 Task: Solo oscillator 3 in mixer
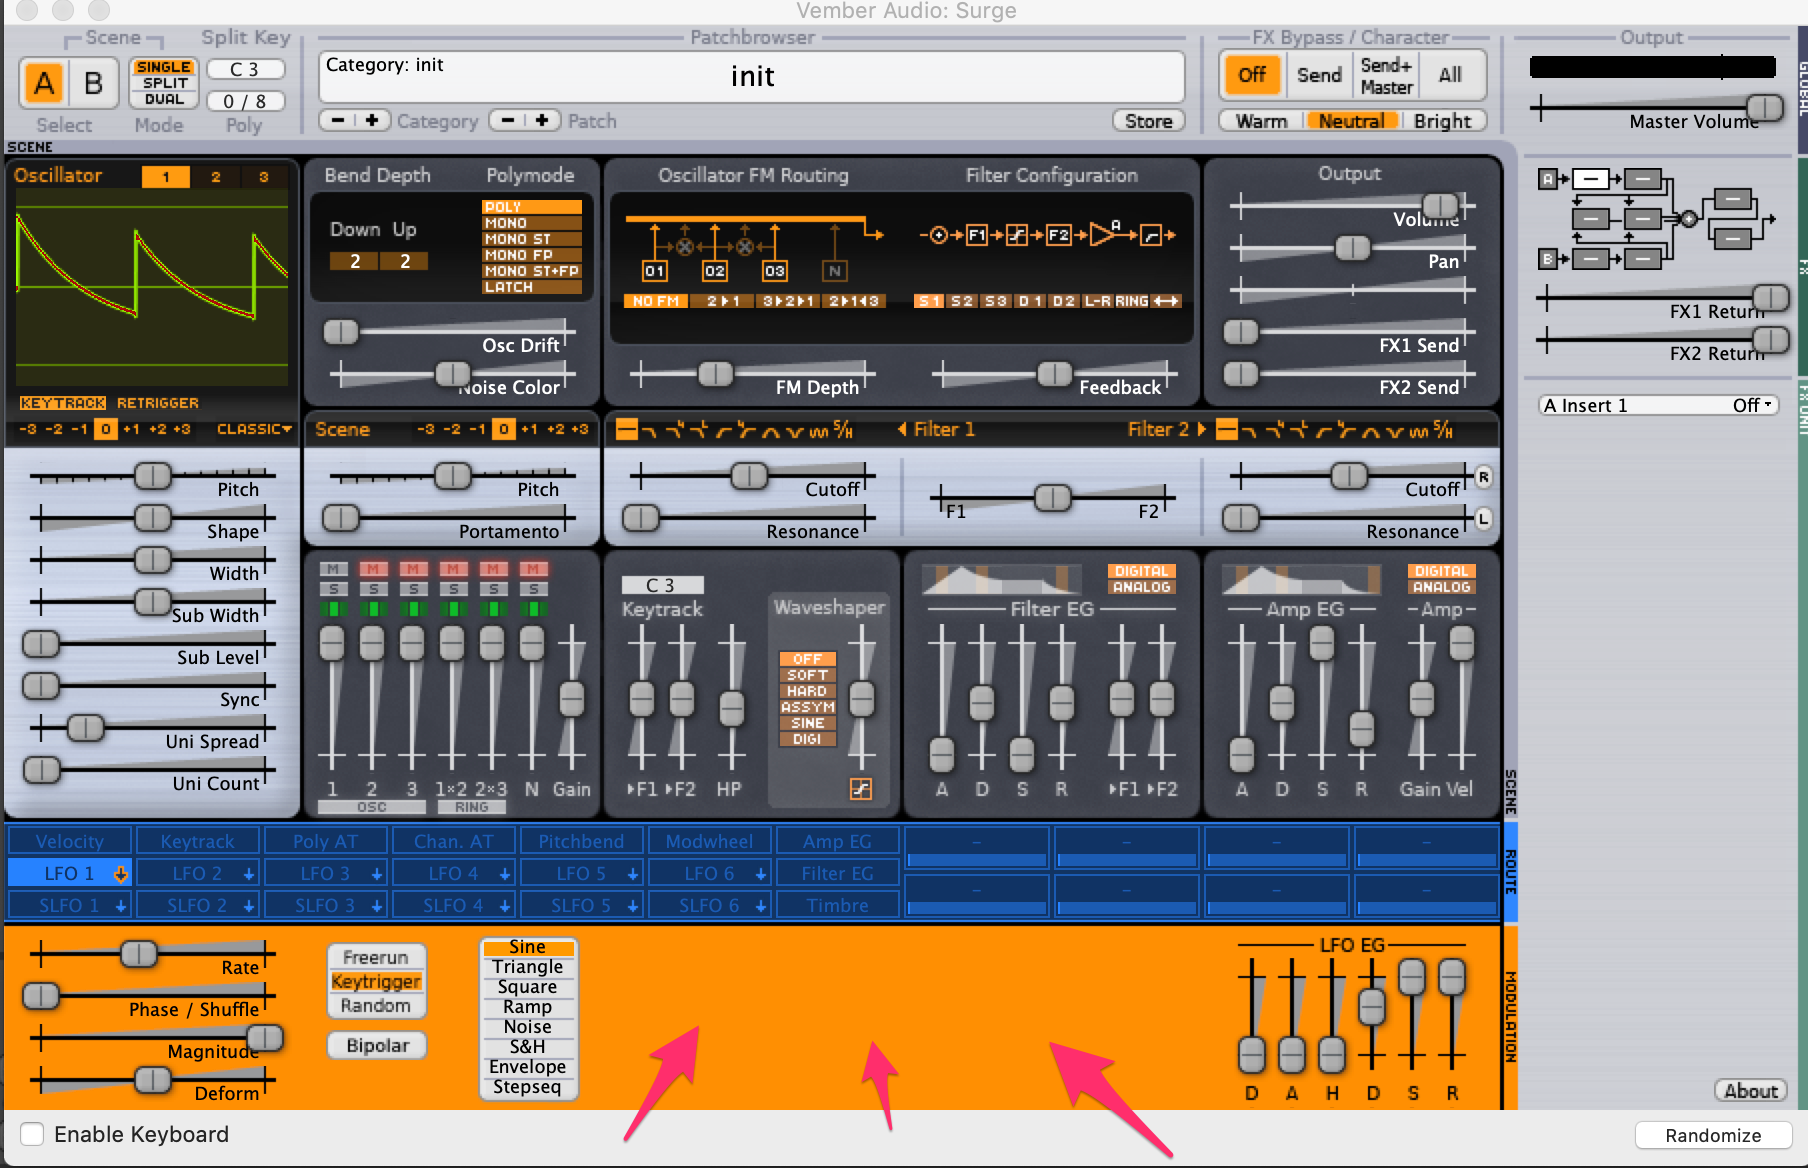(413, 589)
